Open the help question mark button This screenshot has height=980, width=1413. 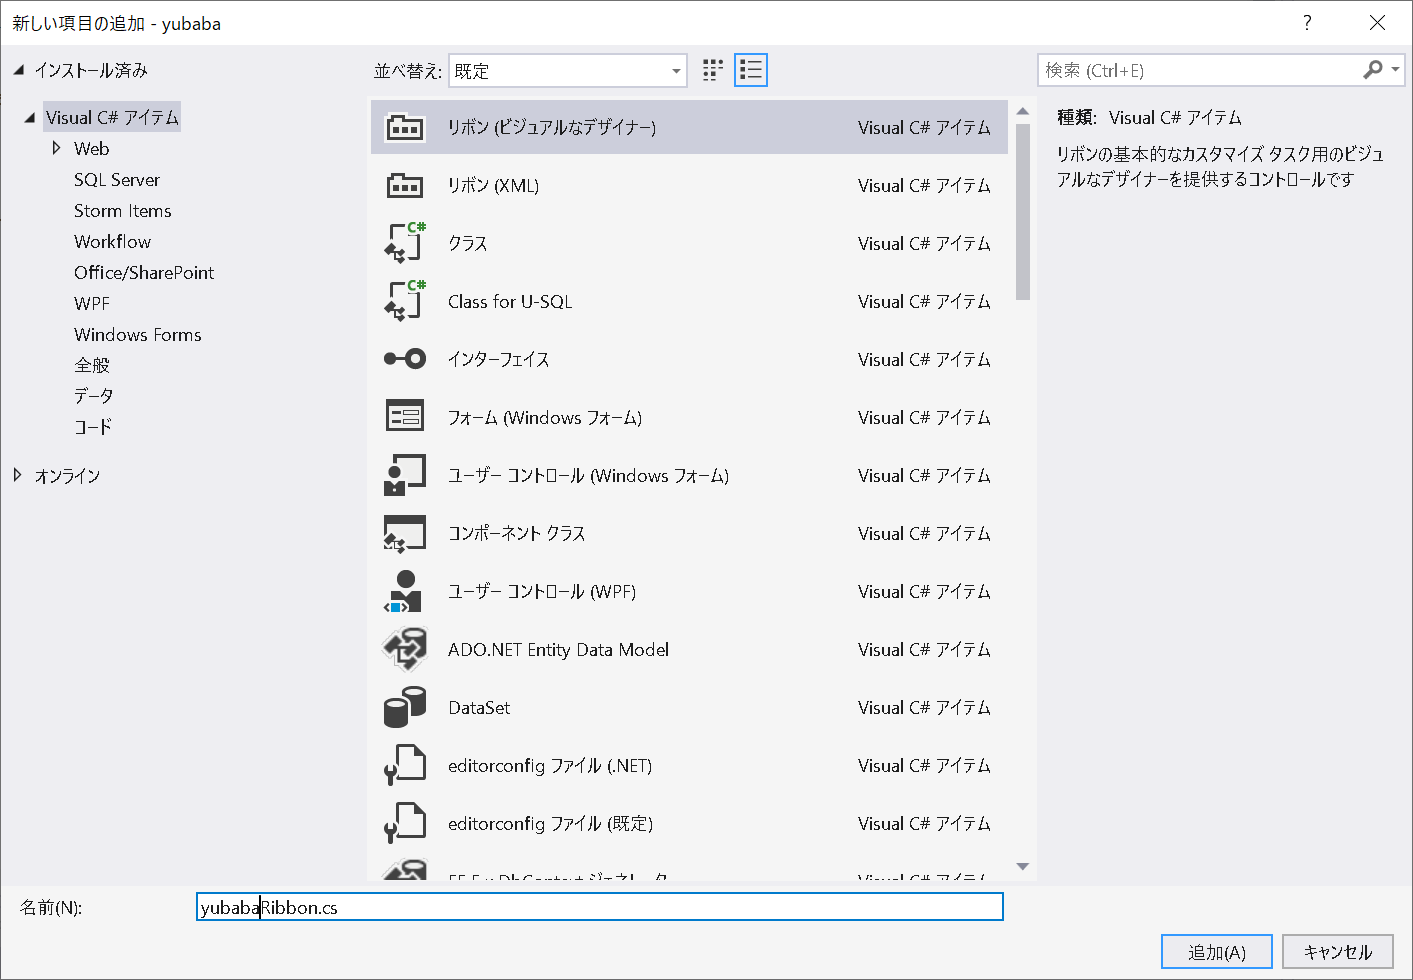point(1307,23)
